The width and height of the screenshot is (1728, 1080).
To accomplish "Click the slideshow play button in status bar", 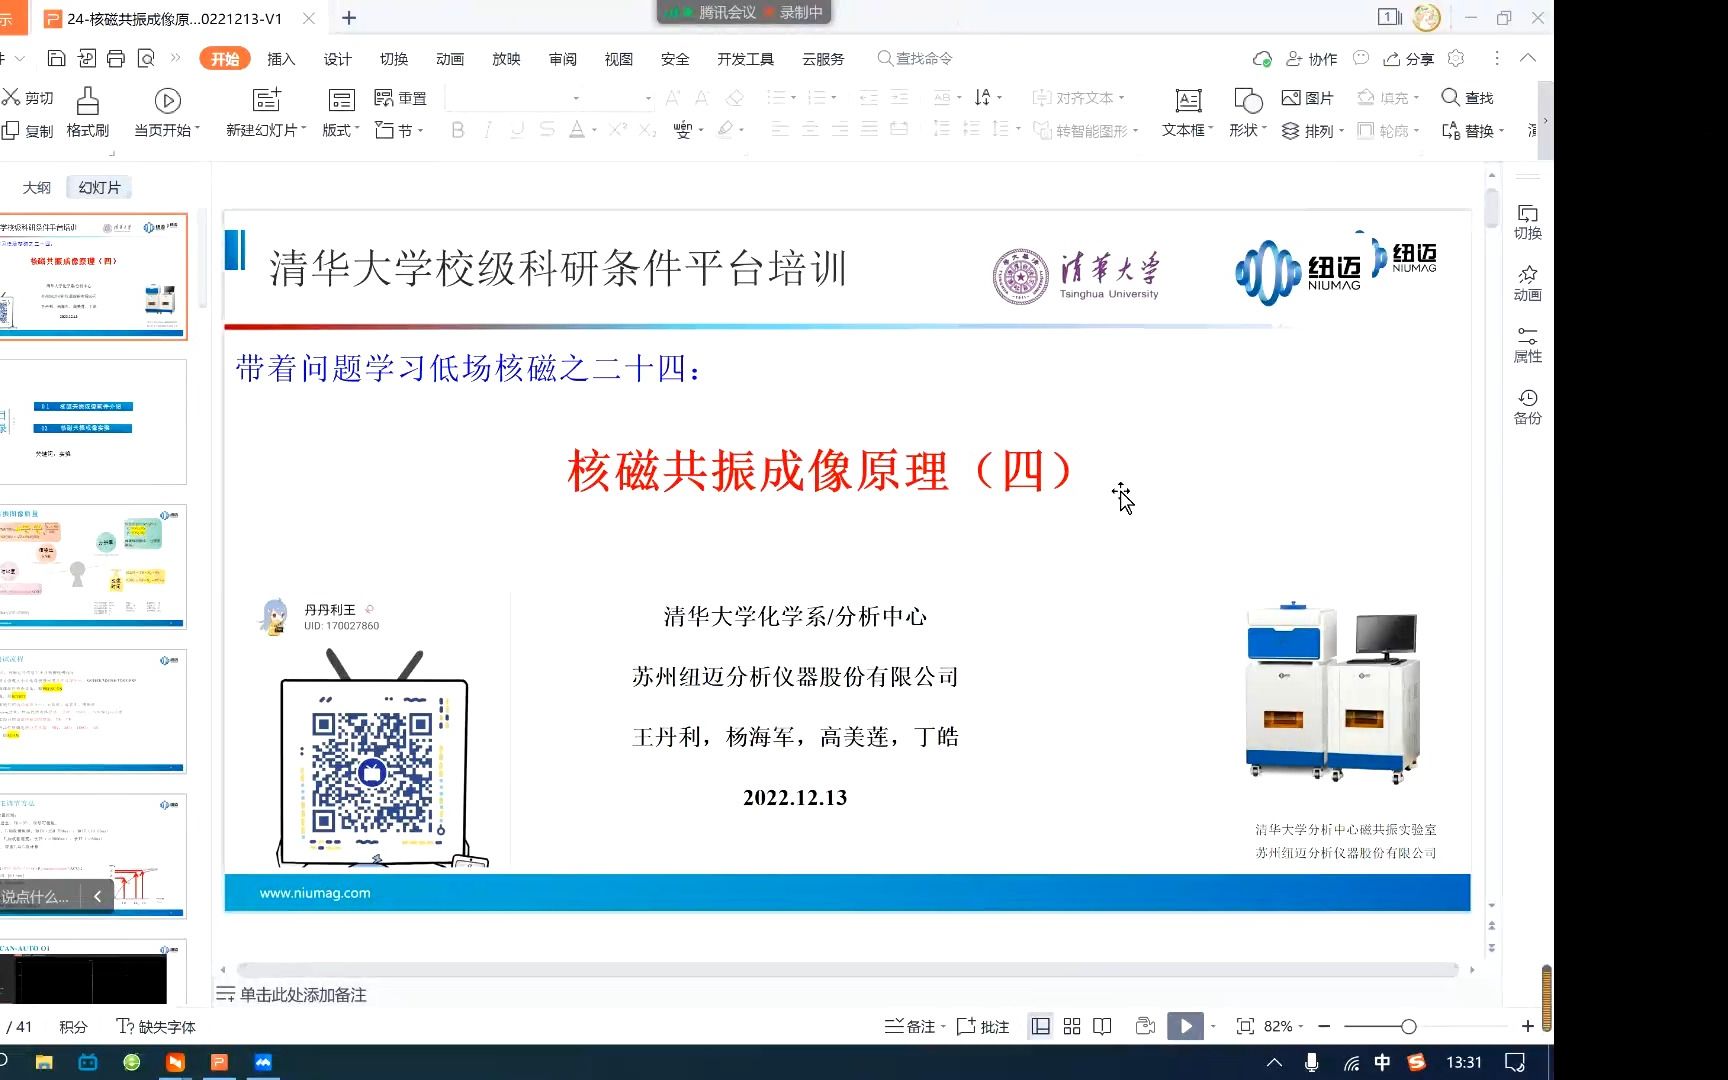I will click(1184, 1025).
